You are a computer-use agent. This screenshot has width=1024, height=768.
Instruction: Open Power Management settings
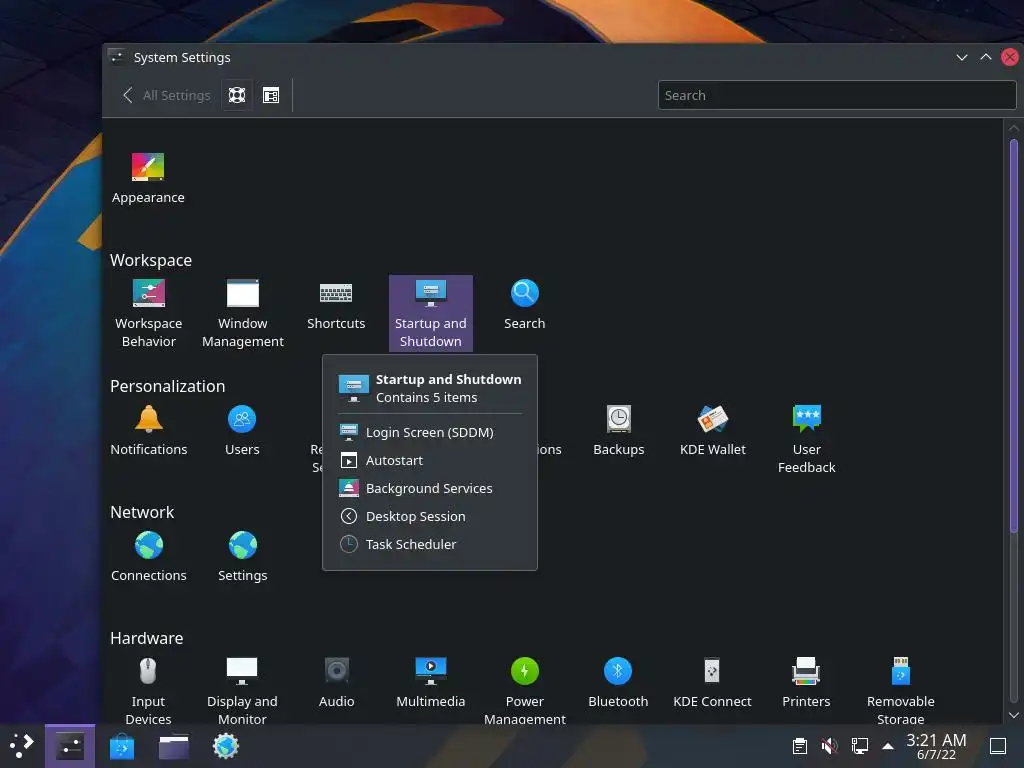(524, 691)
